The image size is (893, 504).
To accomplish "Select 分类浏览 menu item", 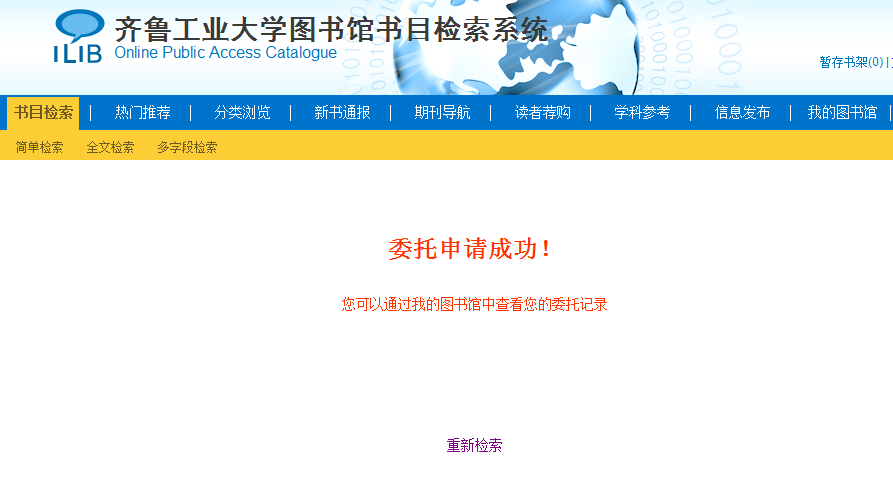I will pos(242,113).
